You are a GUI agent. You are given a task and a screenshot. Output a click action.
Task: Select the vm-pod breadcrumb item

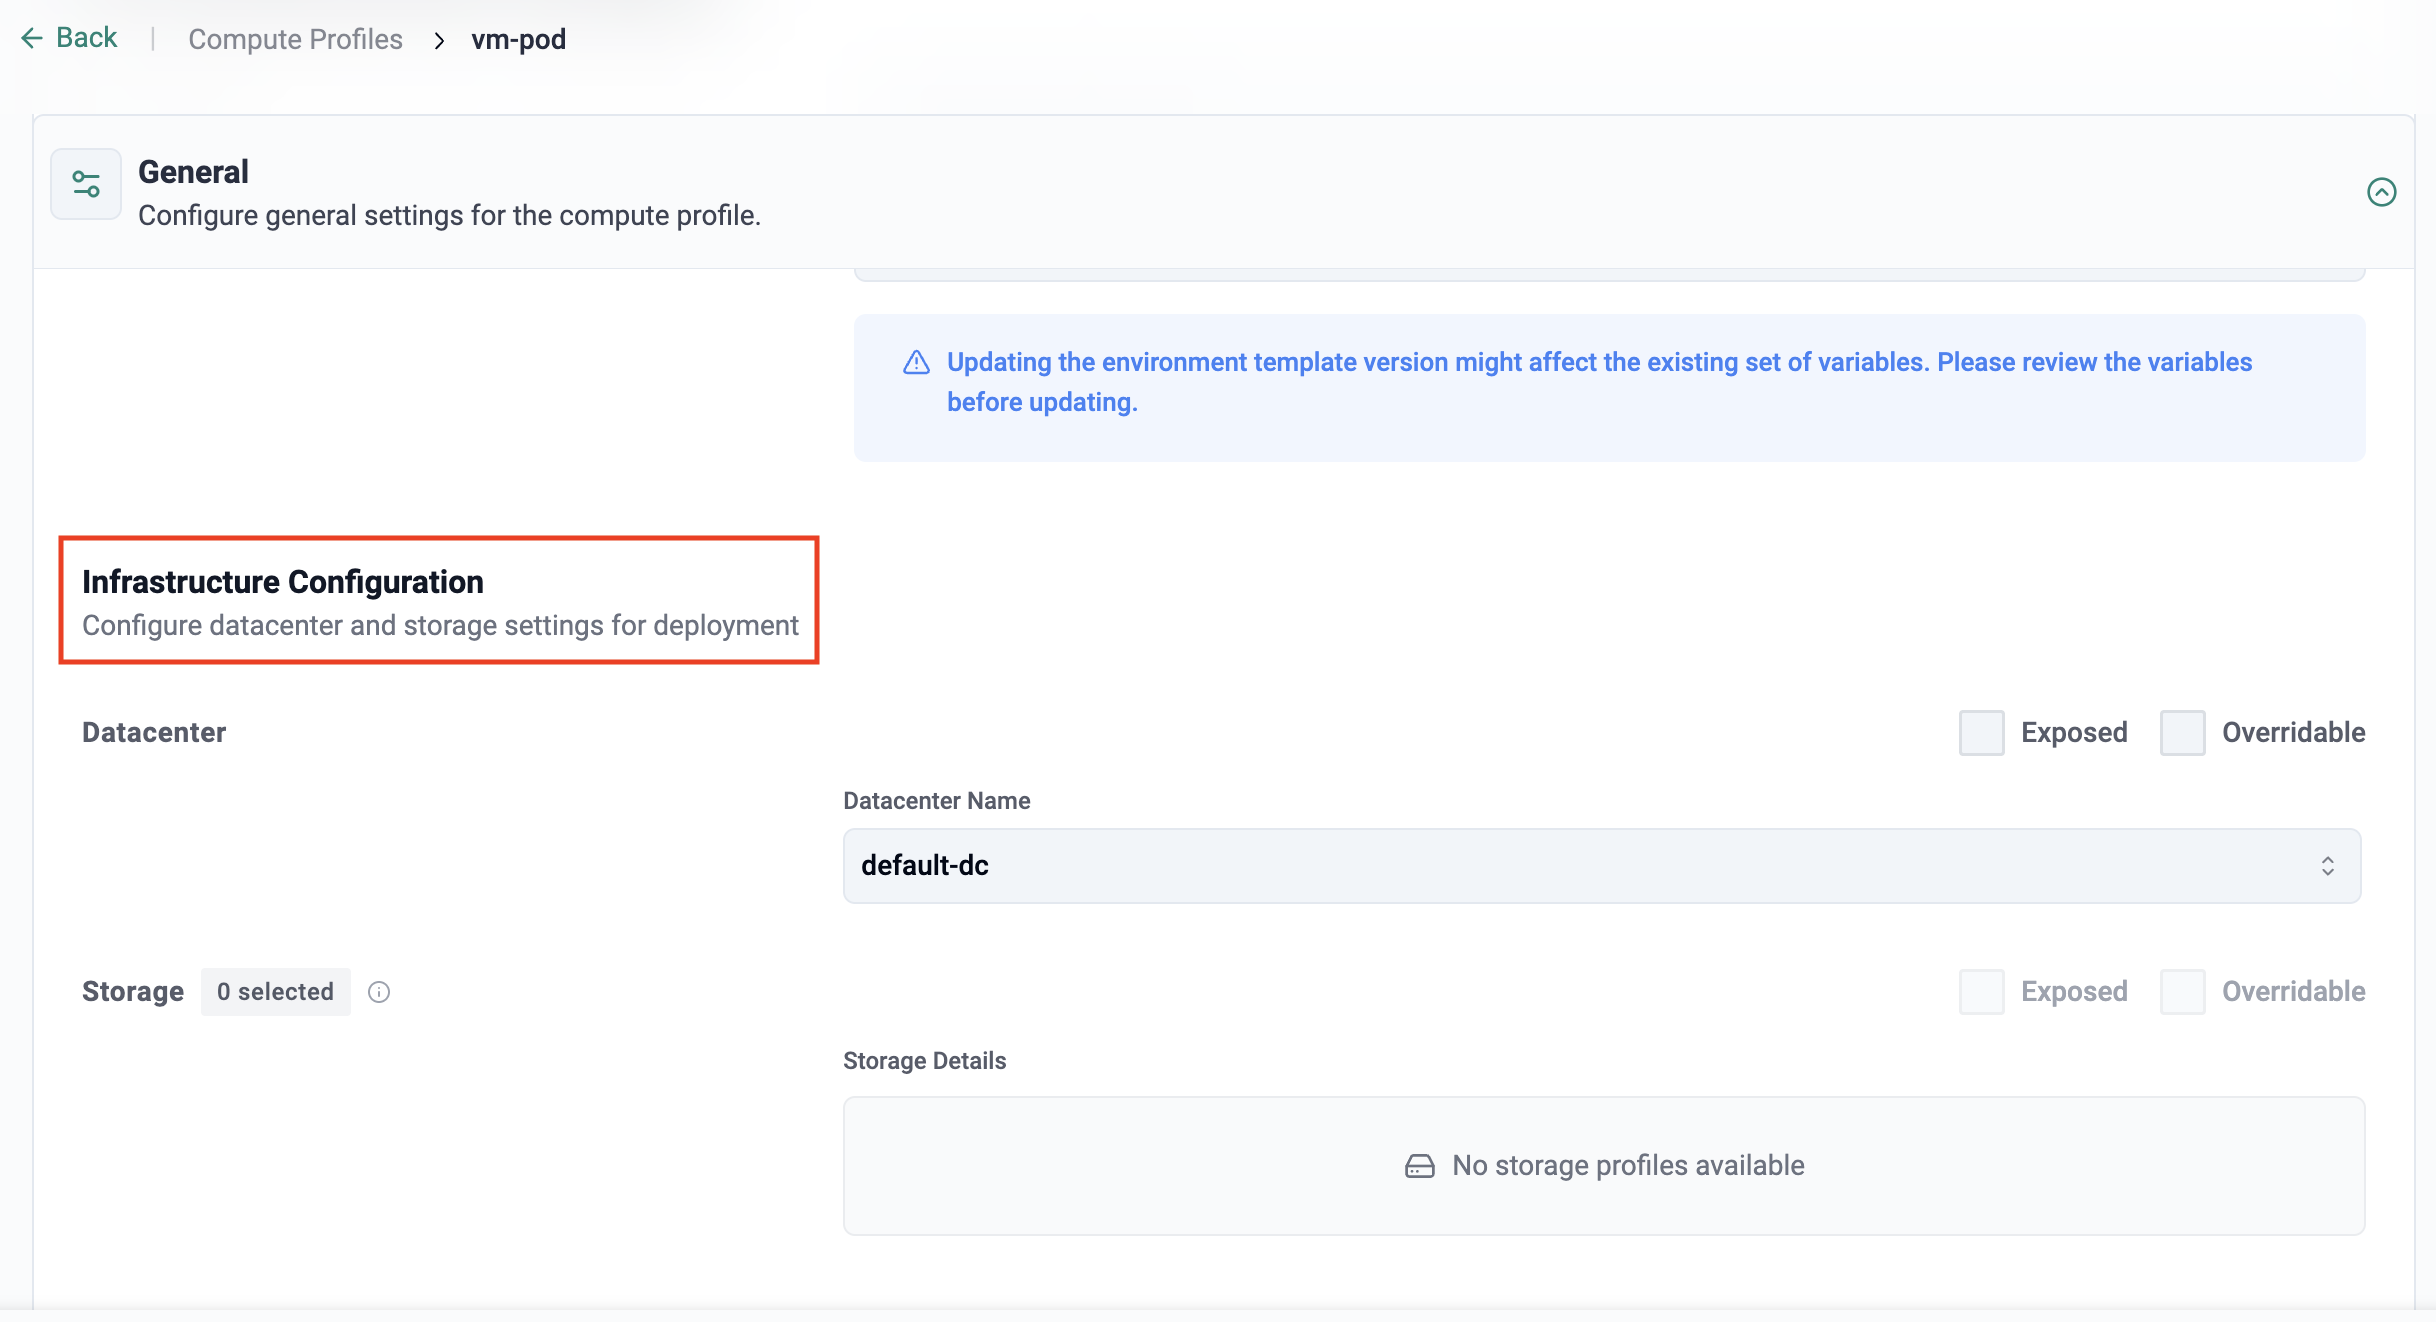point(518,39)
